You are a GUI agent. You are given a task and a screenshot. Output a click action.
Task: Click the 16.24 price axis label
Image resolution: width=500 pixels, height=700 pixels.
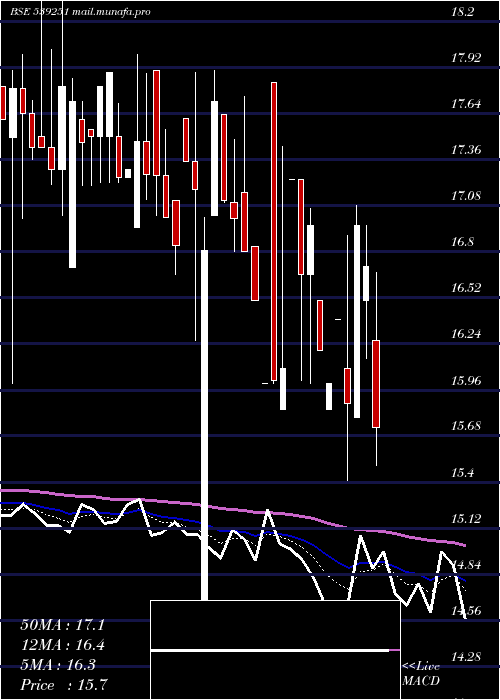(467, 334)
